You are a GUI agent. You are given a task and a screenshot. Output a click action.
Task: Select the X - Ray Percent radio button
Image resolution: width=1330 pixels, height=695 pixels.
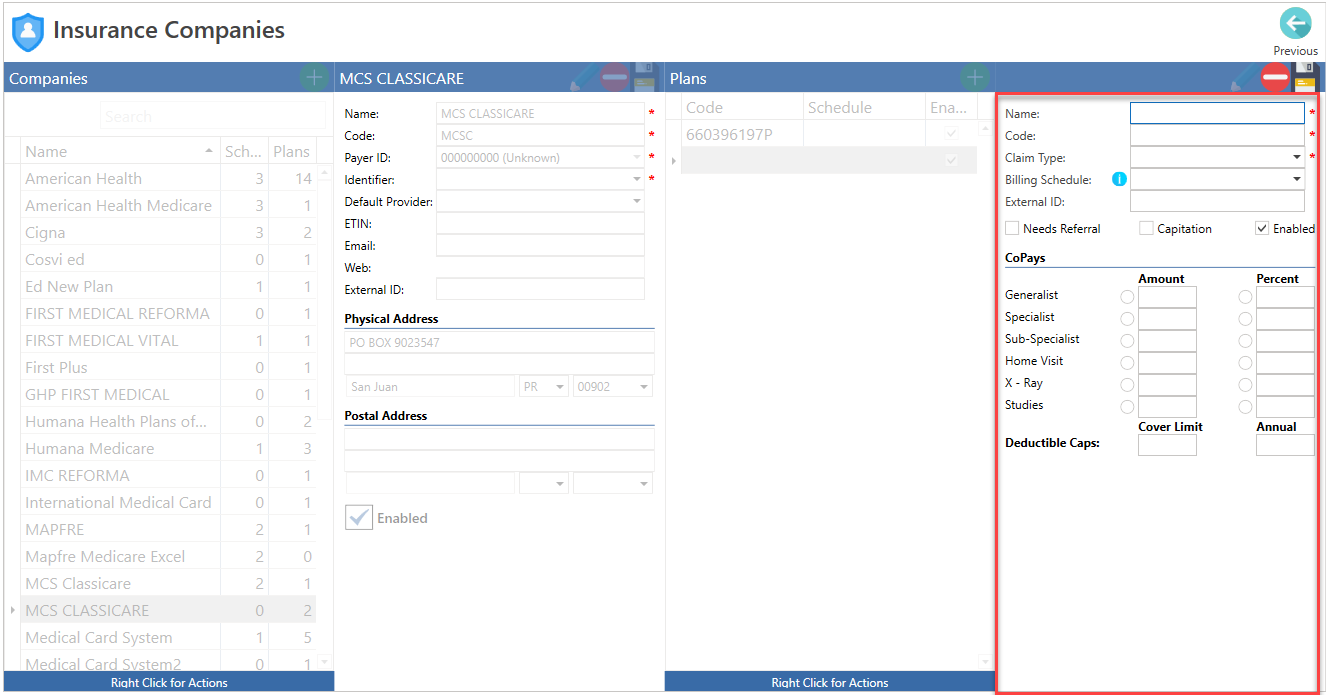[1245, 385]
